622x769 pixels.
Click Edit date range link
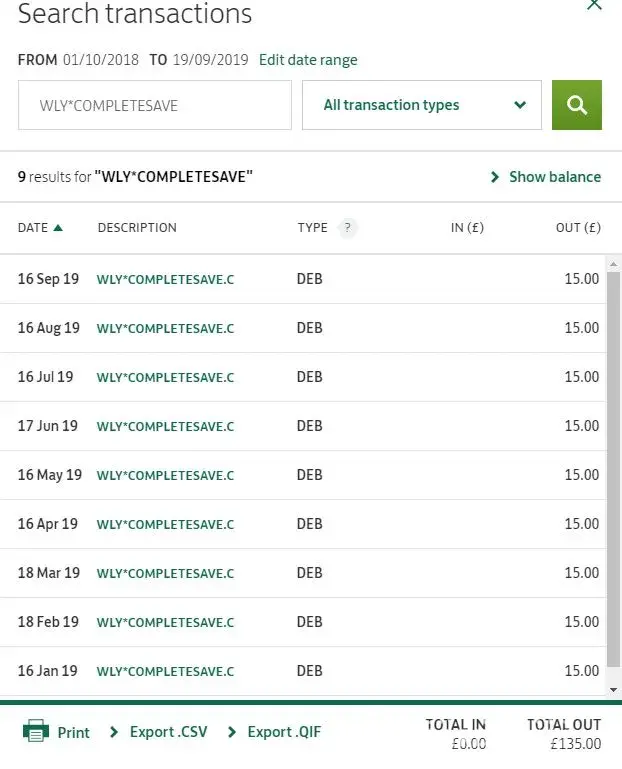point(308,60)
